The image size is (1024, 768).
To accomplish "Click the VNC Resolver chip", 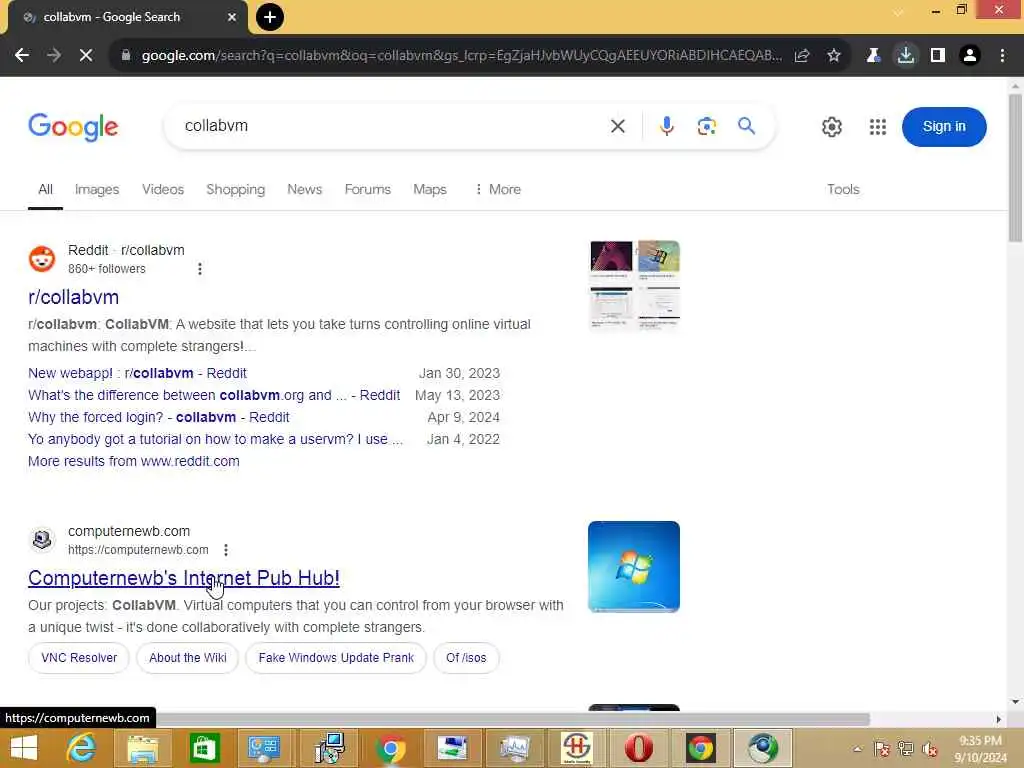I will (x=79, y=658).
